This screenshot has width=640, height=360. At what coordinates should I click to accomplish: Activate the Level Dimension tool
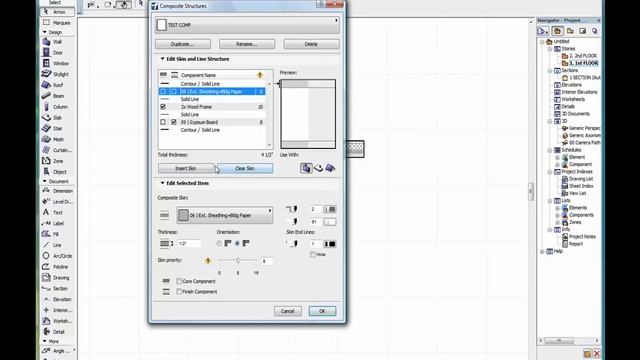pos(57,202)
